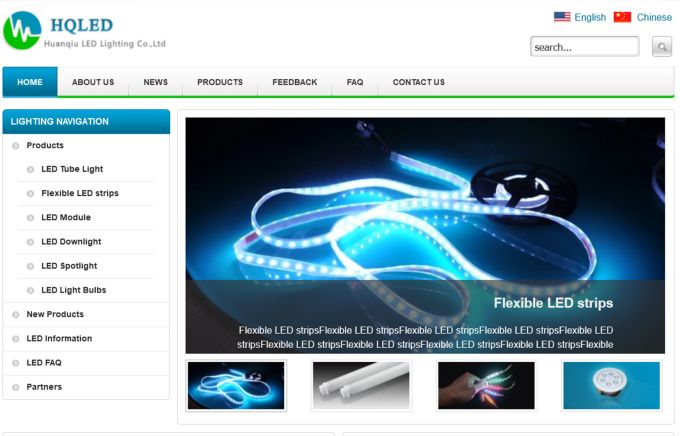Viewport: 680px width, 436px height.
Task: Open LED Information section
Action: [x=59, y=338]
